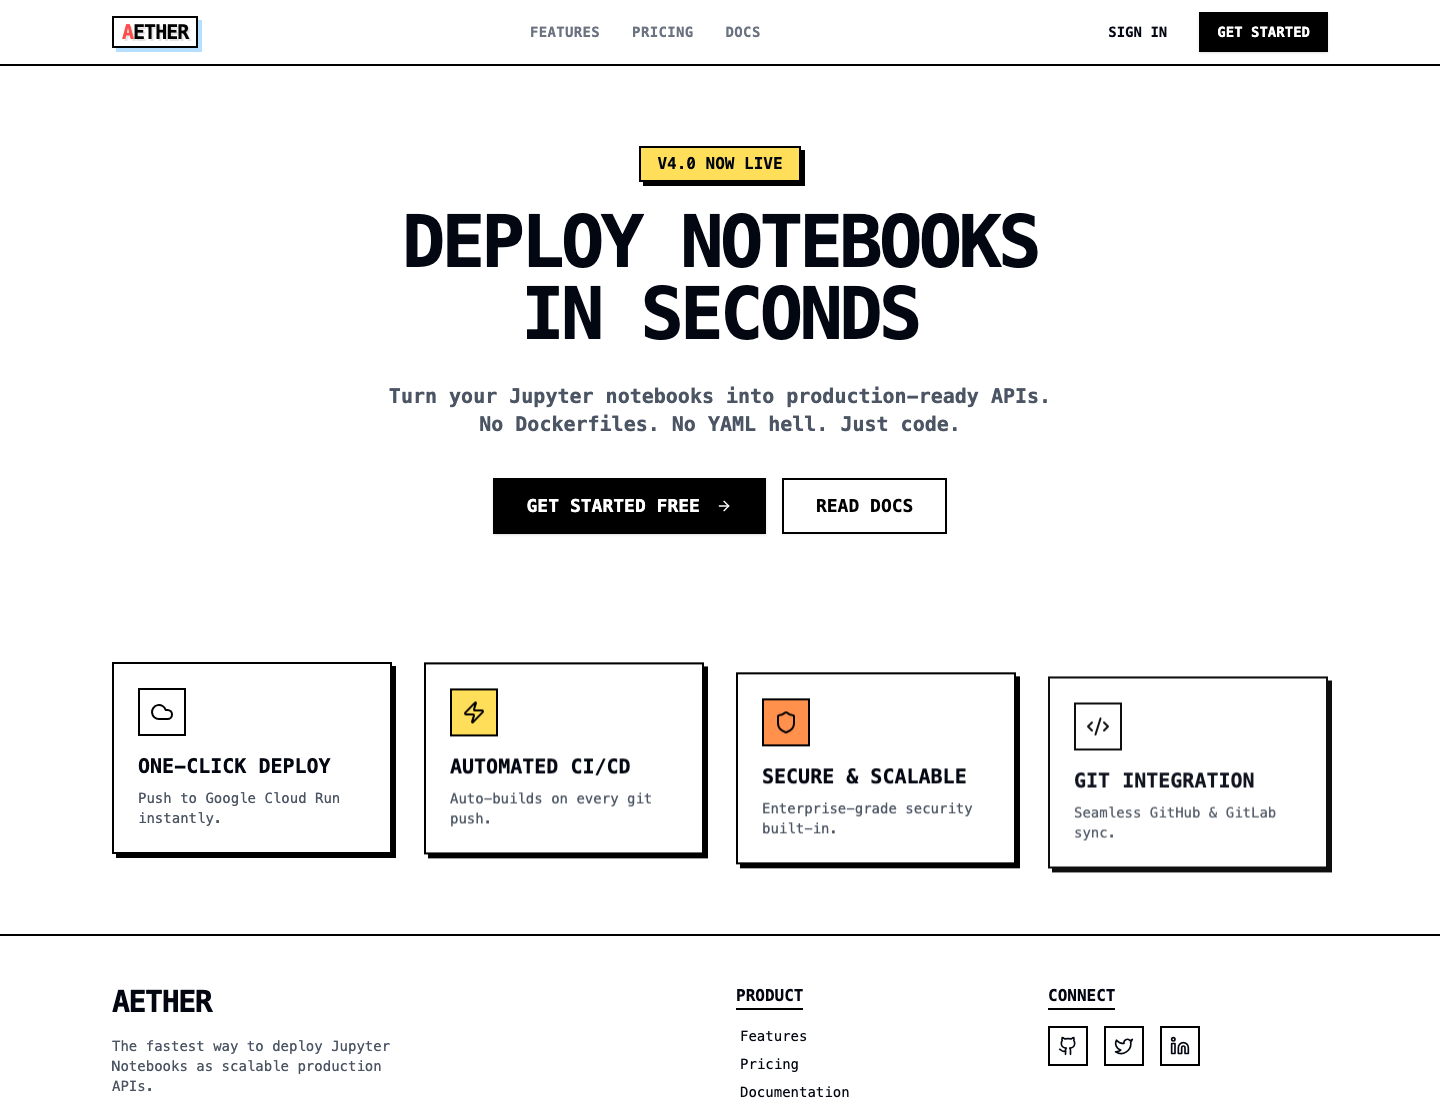
Task: Click the footer AETHER brand name
Action: coord(162,1001)
